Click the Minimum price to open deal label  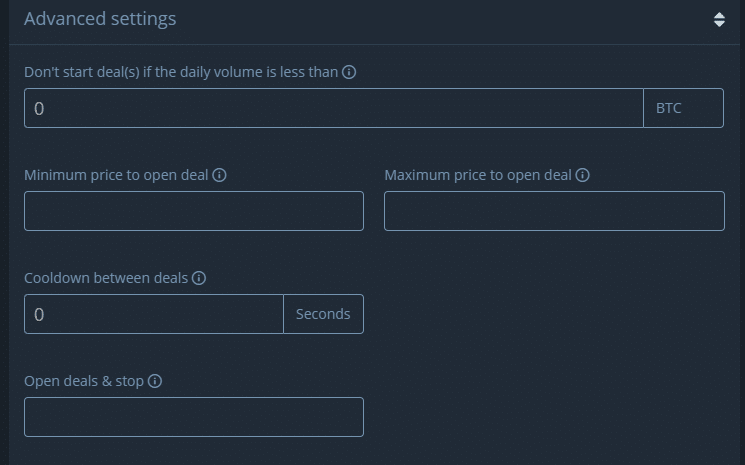[x=116, y=175]
